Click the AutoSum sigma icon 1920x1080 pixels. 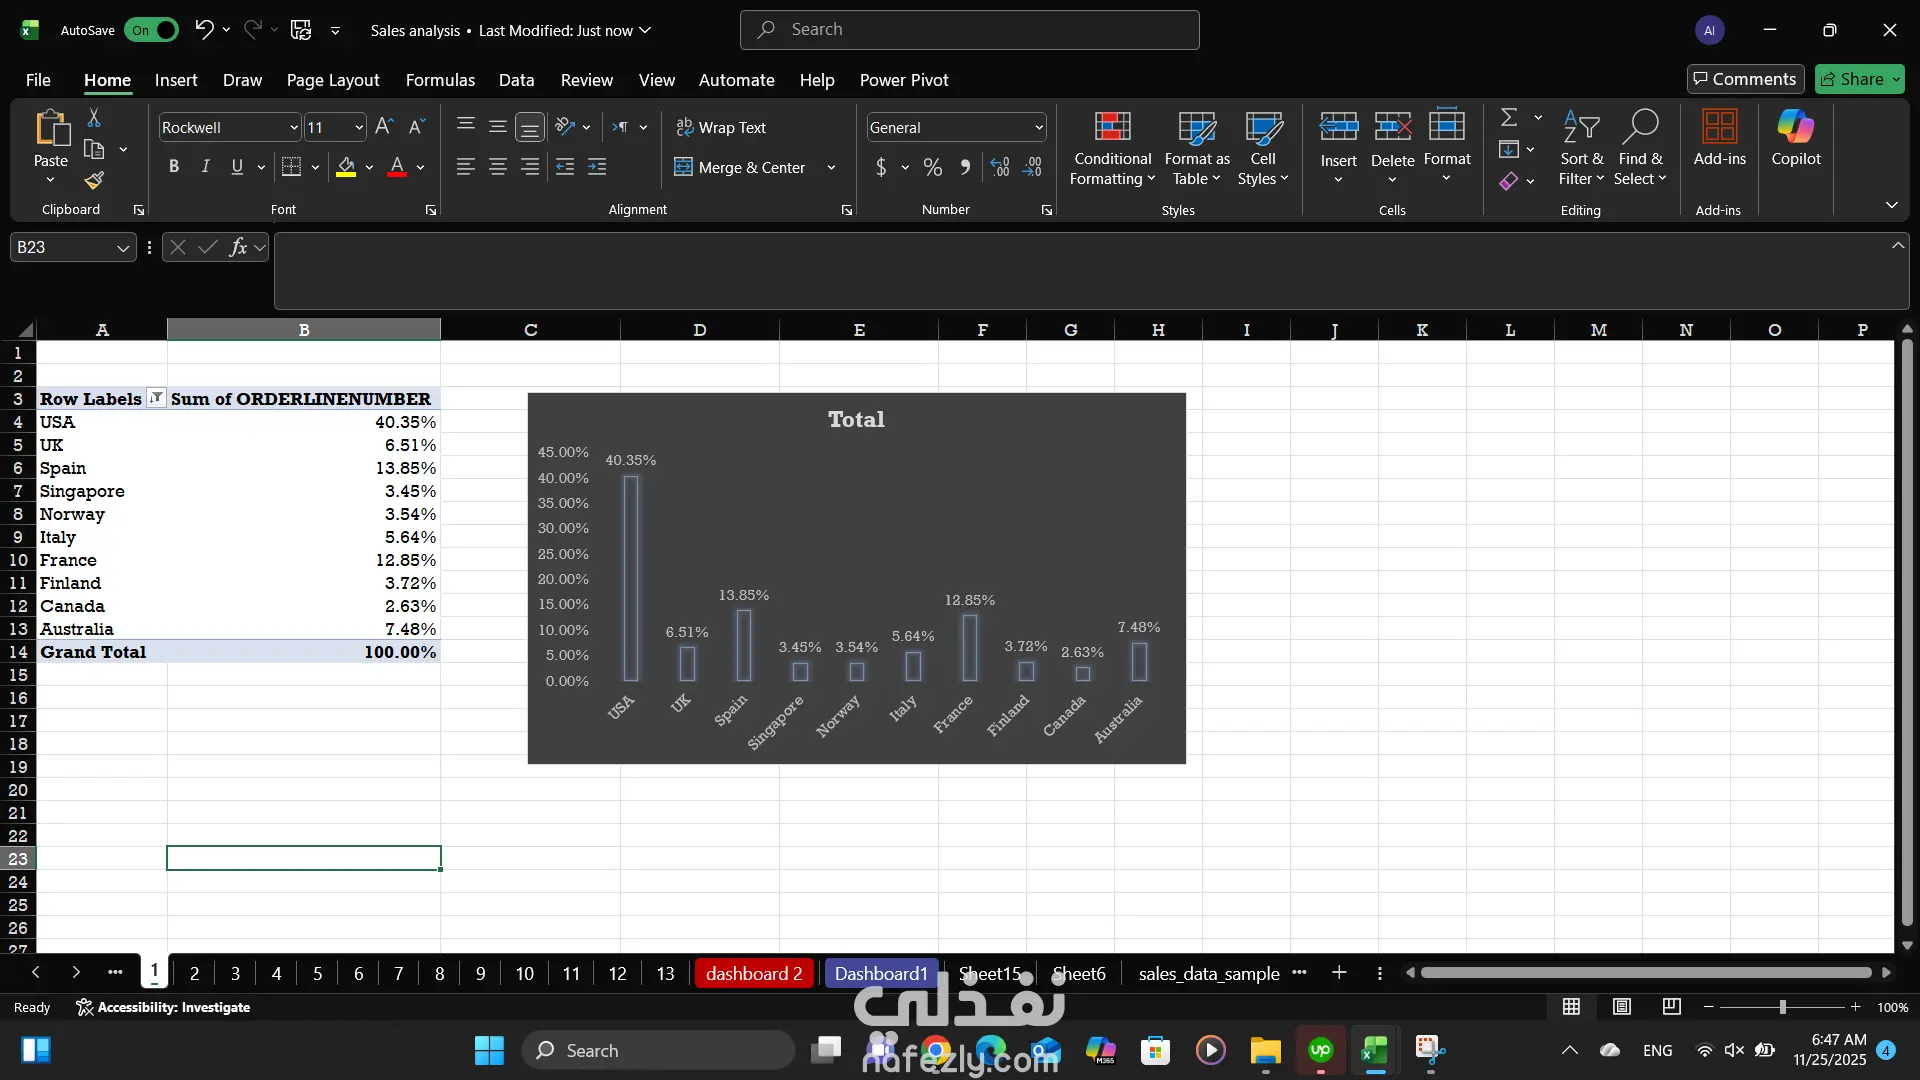pyautogui.click(x=1509, y=118)
